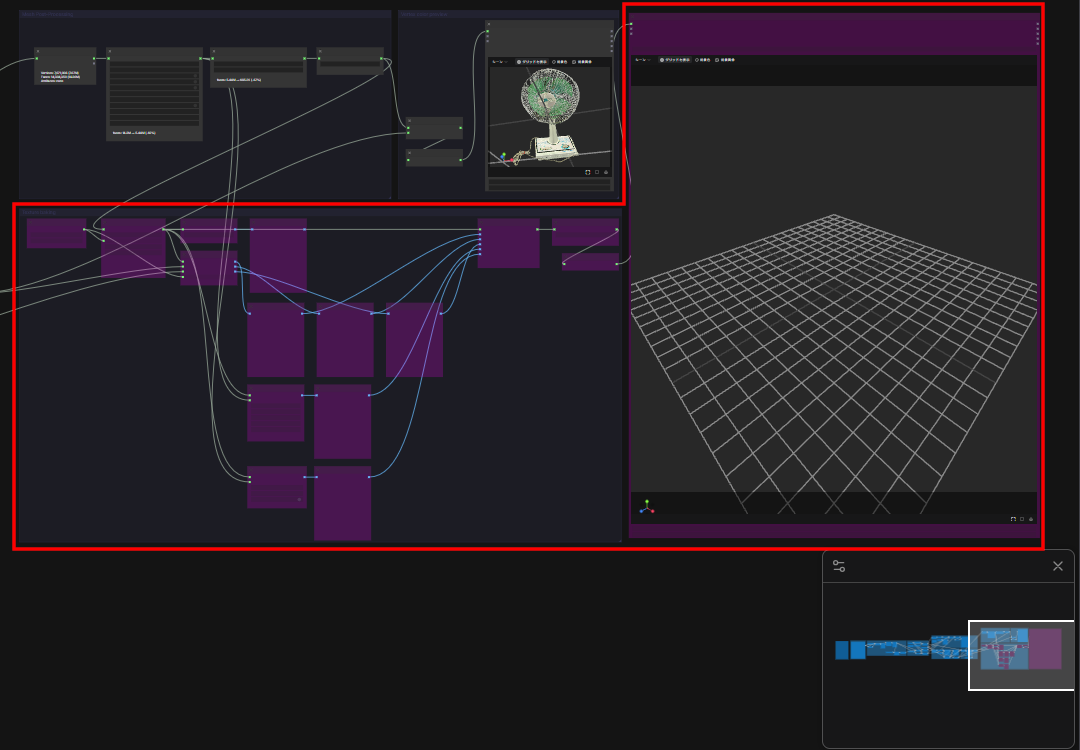Click the expand-view icon under the fan preview
Viewport: 1080px width, 750px height.
588,172
